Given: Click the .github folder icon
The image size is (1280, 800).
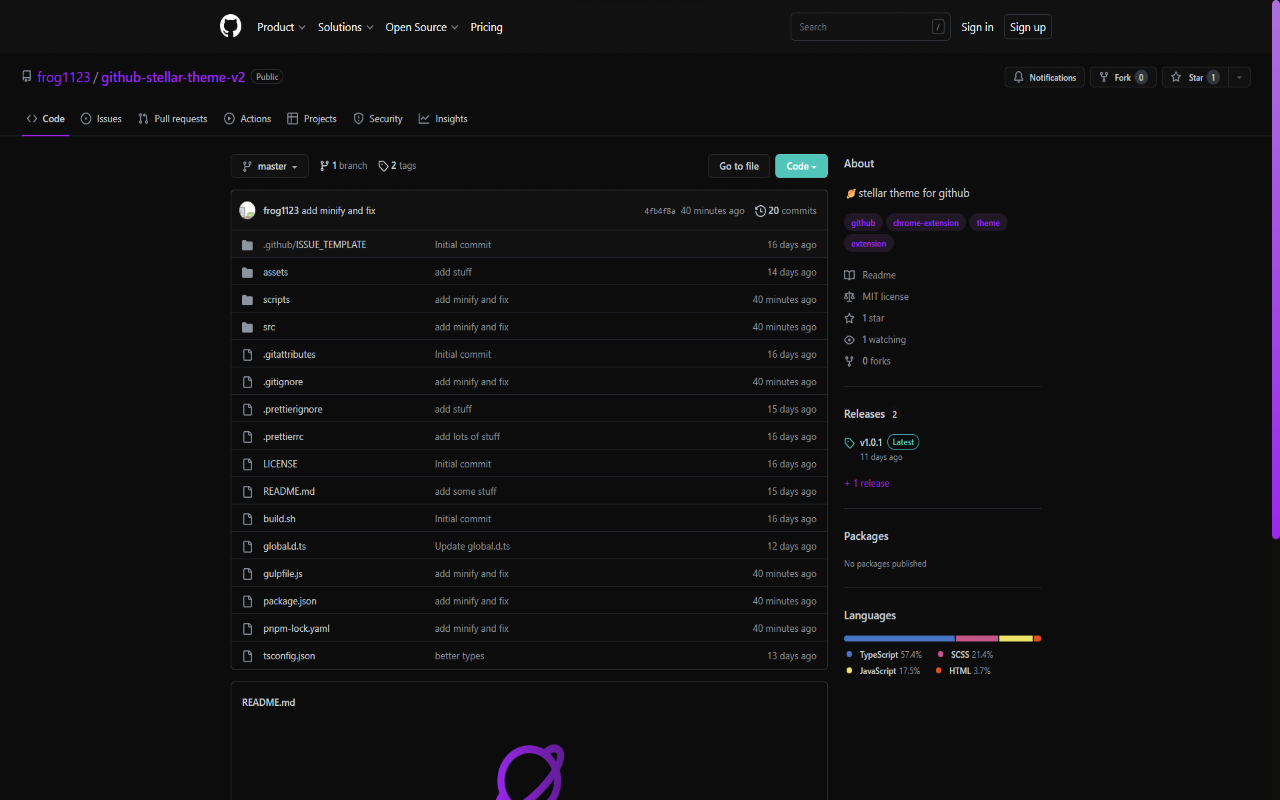Looking at the screenshot, I should point(248,245).
